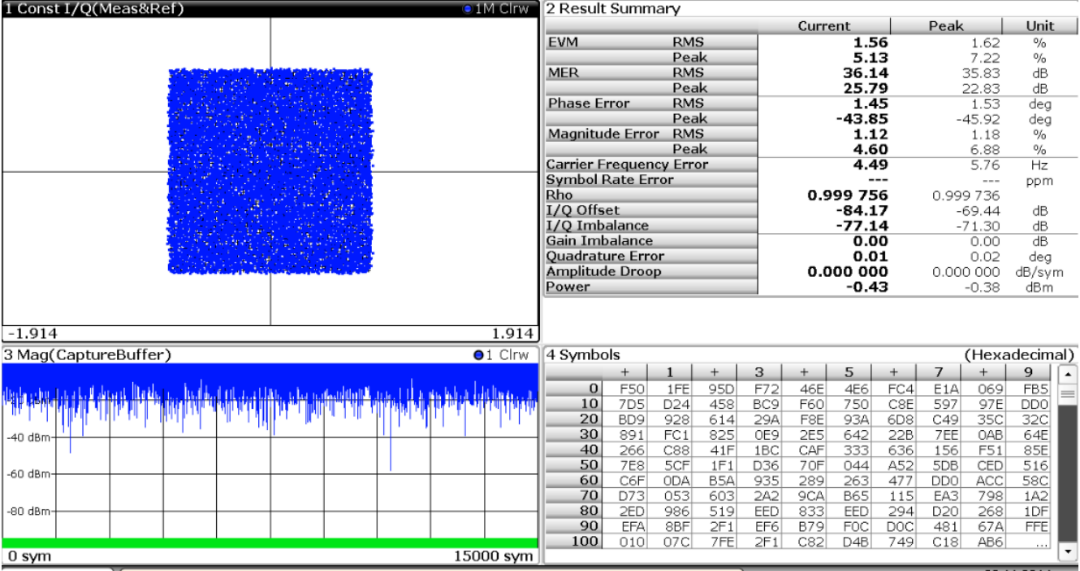Click the symbol table scrollbar thumb
Image resolution: width=1080 pixels, height=571 pixels.
pyautogui.click(x=1067, y=395)
